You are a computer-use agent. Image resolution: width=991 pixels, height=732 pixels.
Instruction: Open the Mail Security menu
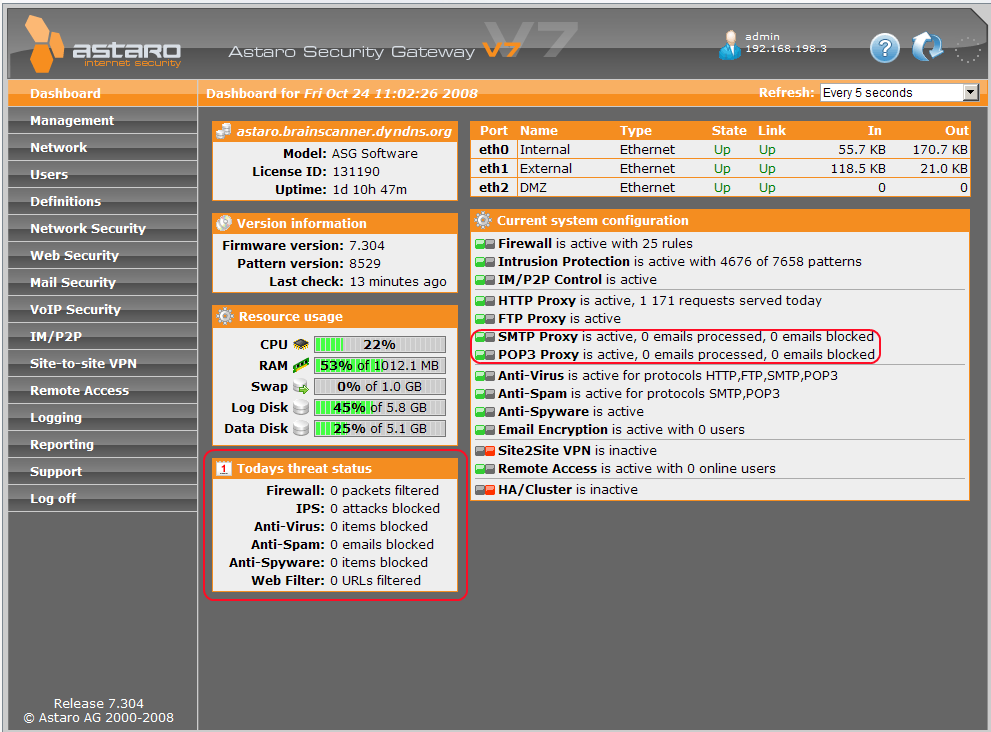[x=102, y=283]
